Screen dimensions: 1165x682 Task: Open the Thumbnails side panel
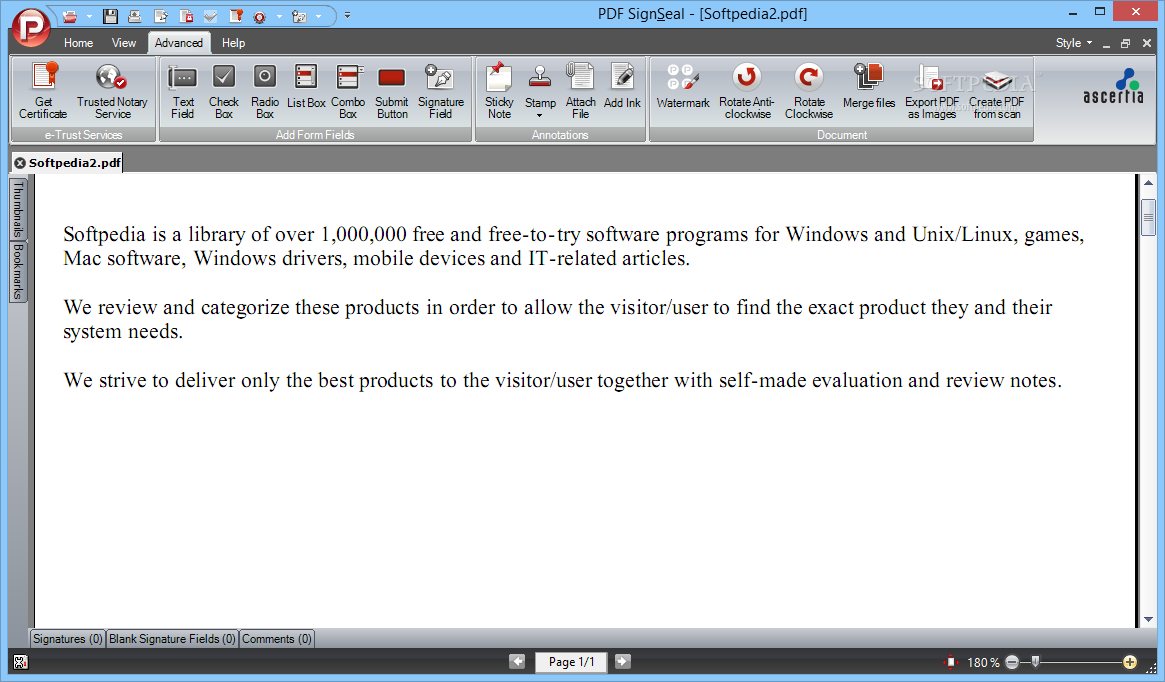coord(18,210)
